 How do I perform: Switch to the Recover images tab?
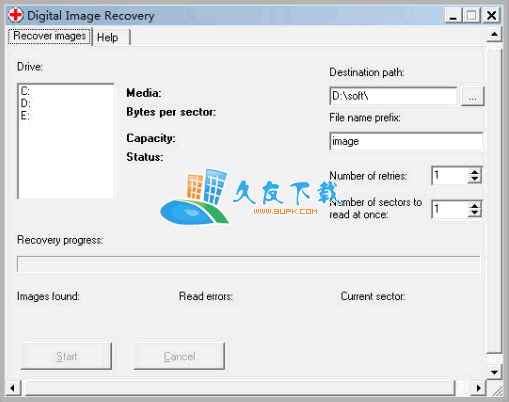[50, 36]
